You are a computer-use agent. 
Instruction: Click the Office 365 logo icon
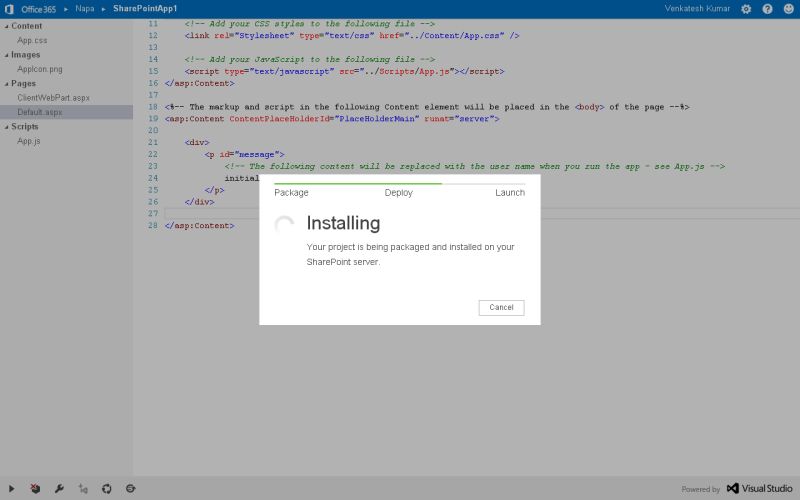pos(9,9)
